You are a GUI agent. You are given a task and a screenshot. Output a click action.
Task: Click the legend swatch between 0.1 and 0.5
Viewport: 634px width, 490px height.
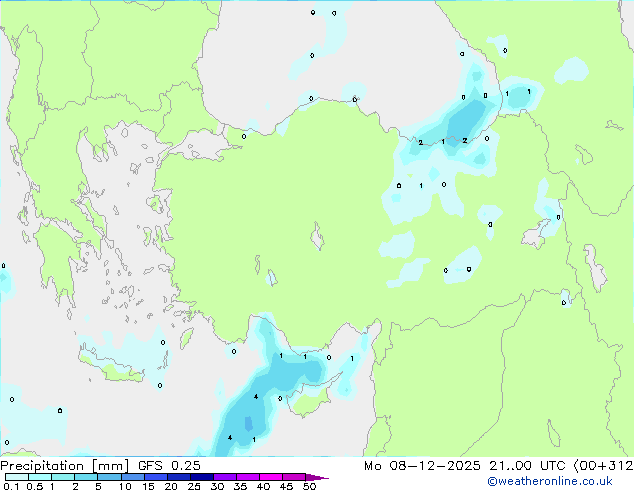[x=17, y=477]
